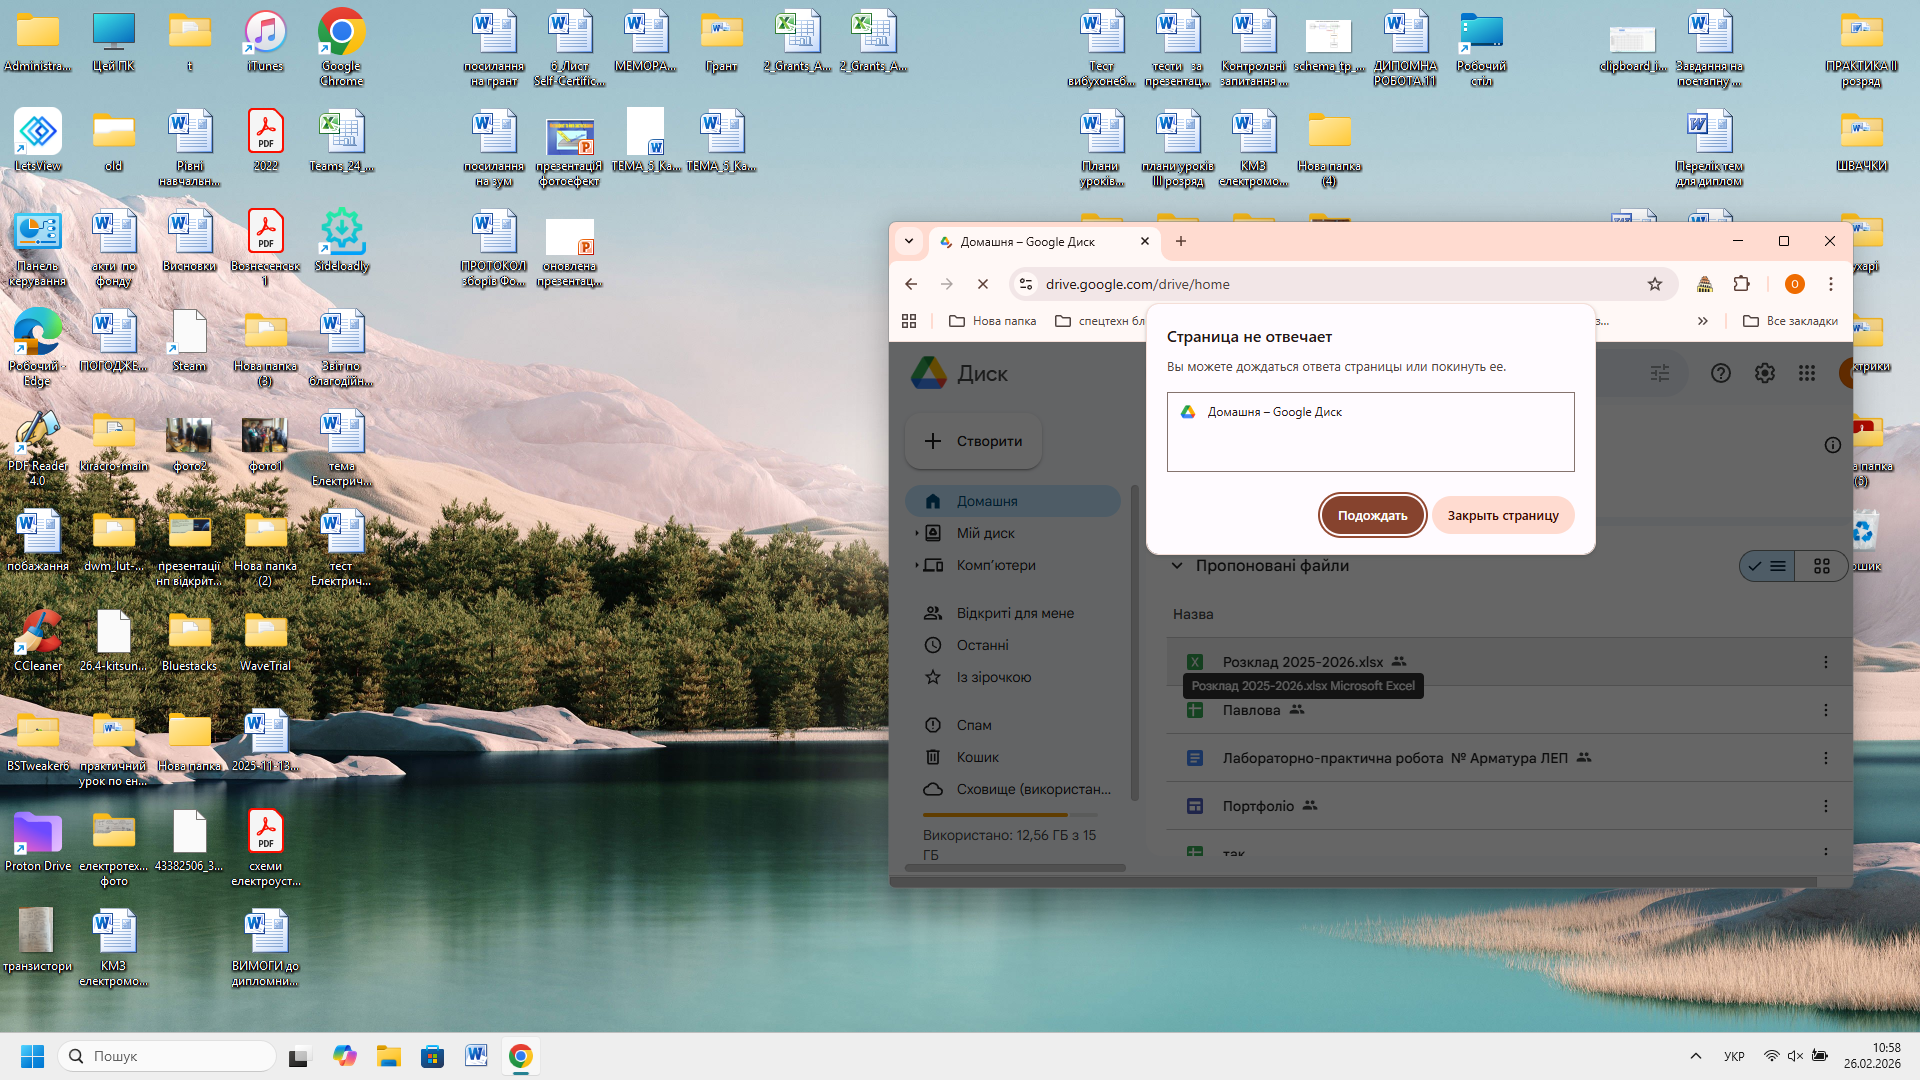Open Chrome three-dot menu
The width and height of the screenshot is (1920, 1080).
(1830, 284)
